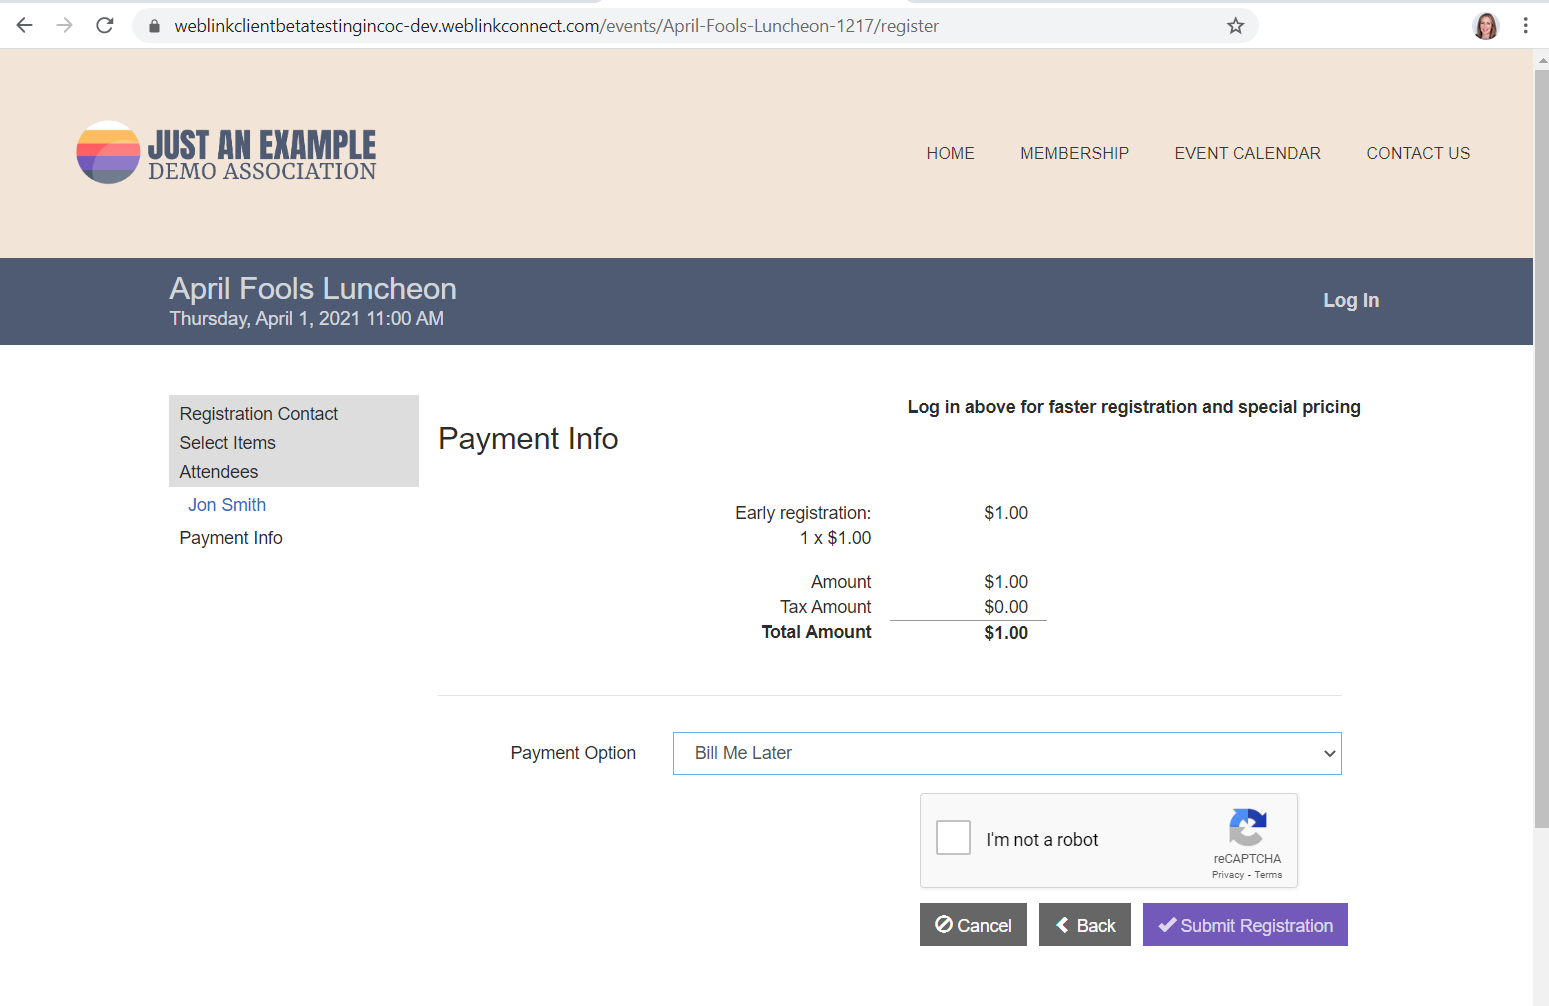Viewport: 1549px width, 1006px height.
Task: Click the padlock site security icon
Action: pos(154,26)
